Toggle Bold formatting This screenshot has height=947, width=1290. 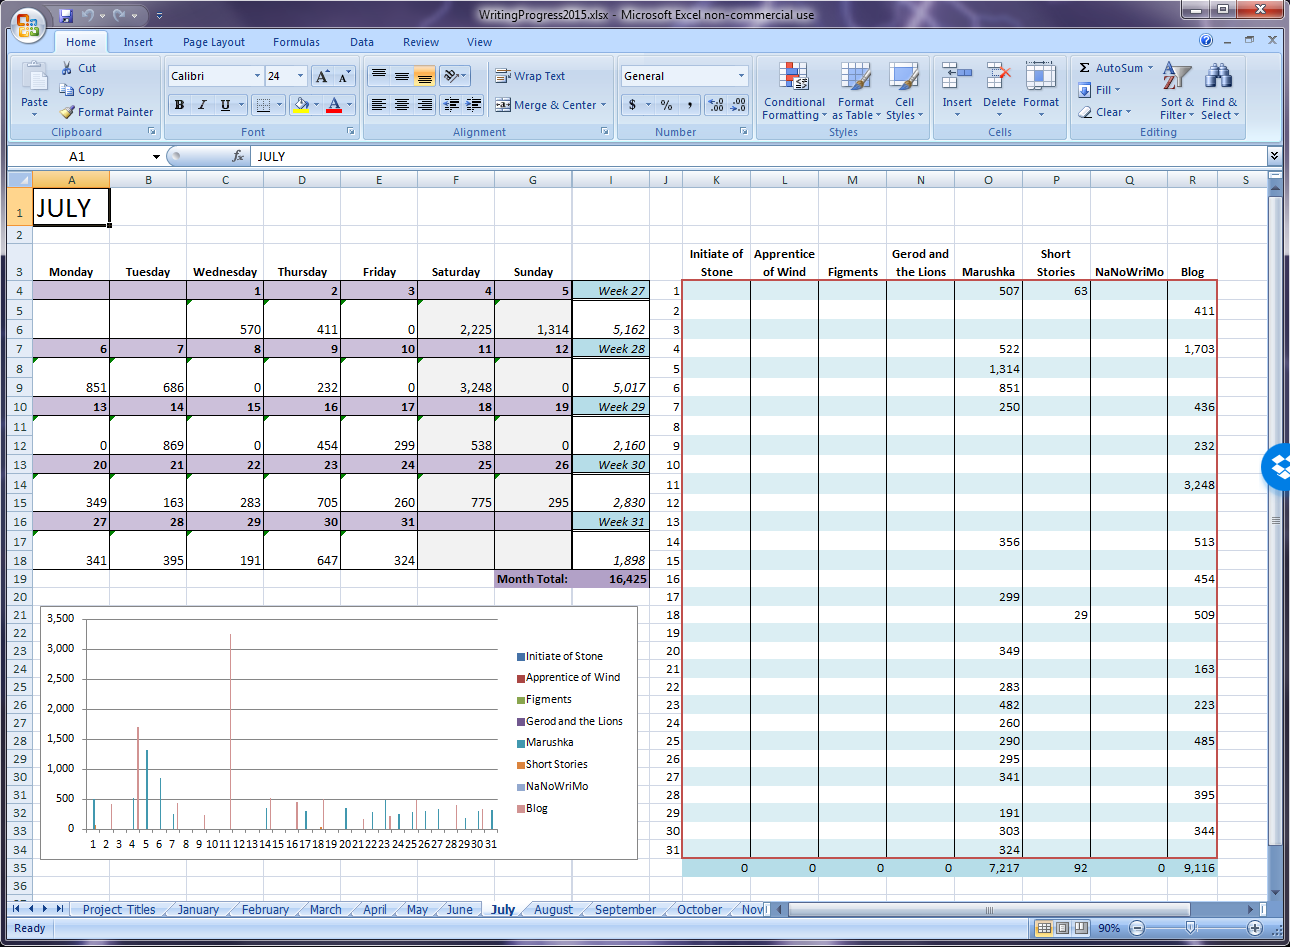[179, 105]
